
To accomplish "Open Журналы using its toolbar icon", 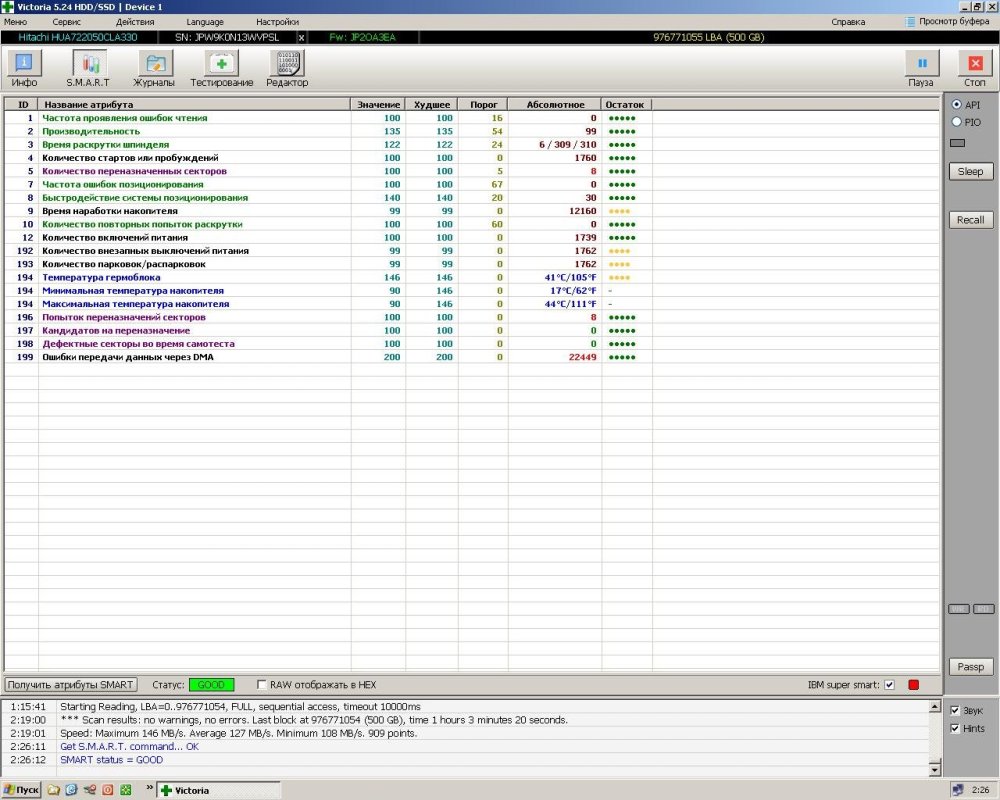I will pos(153,65).
